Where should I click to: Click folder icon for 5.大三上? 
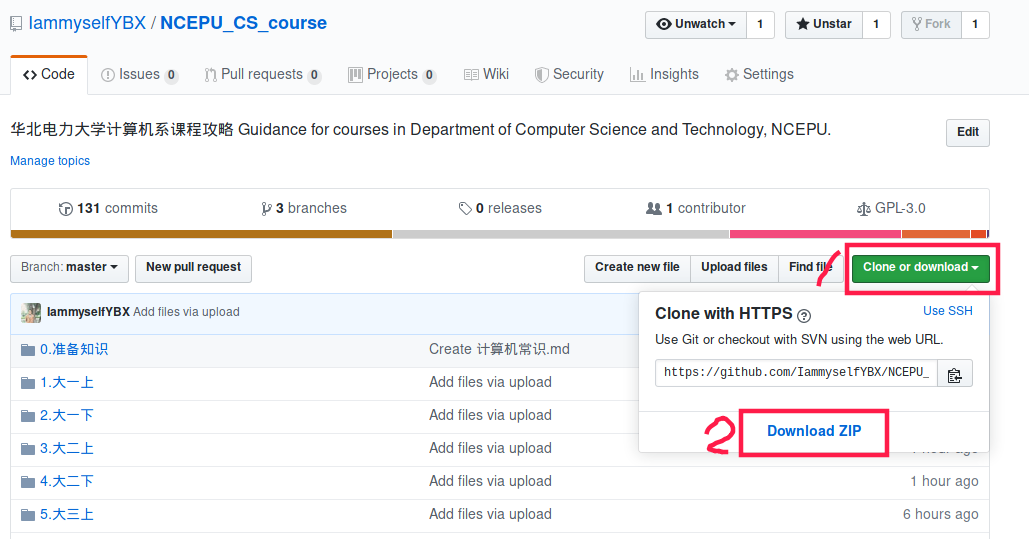28,515
